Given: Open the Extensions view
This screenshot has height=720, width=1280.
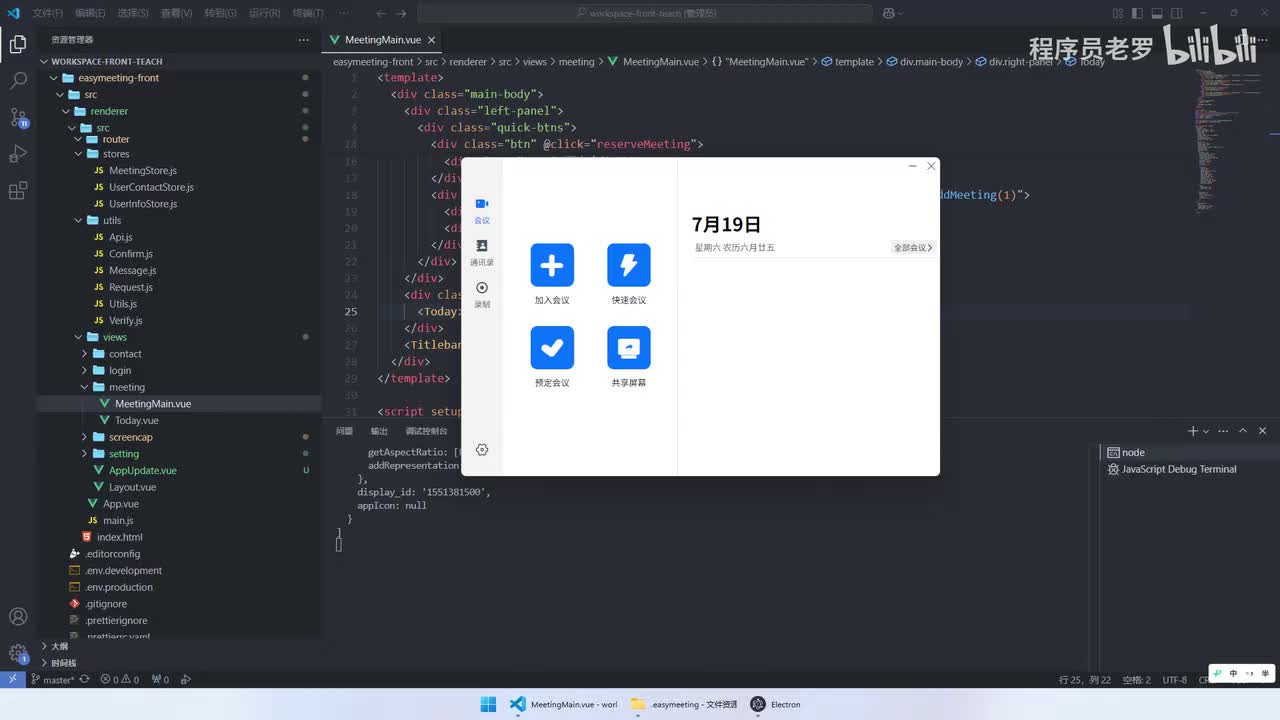Looking at the screenshot, I should tap(18, 190).
